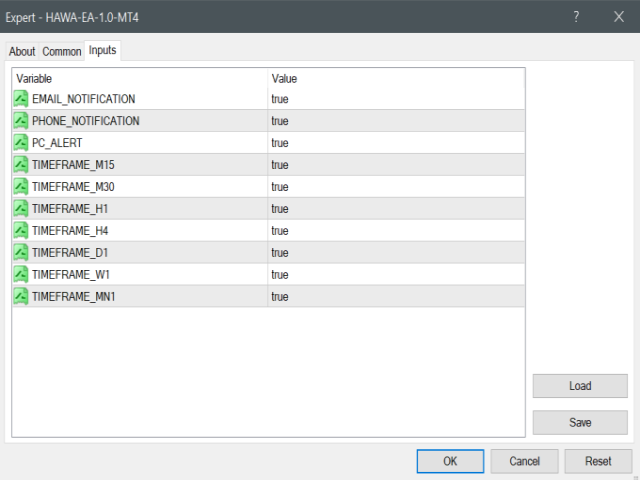Image resolution: width=640 pixels, height=480 pixels.
Task: Click the Cancel button
Action: (524, 461)
